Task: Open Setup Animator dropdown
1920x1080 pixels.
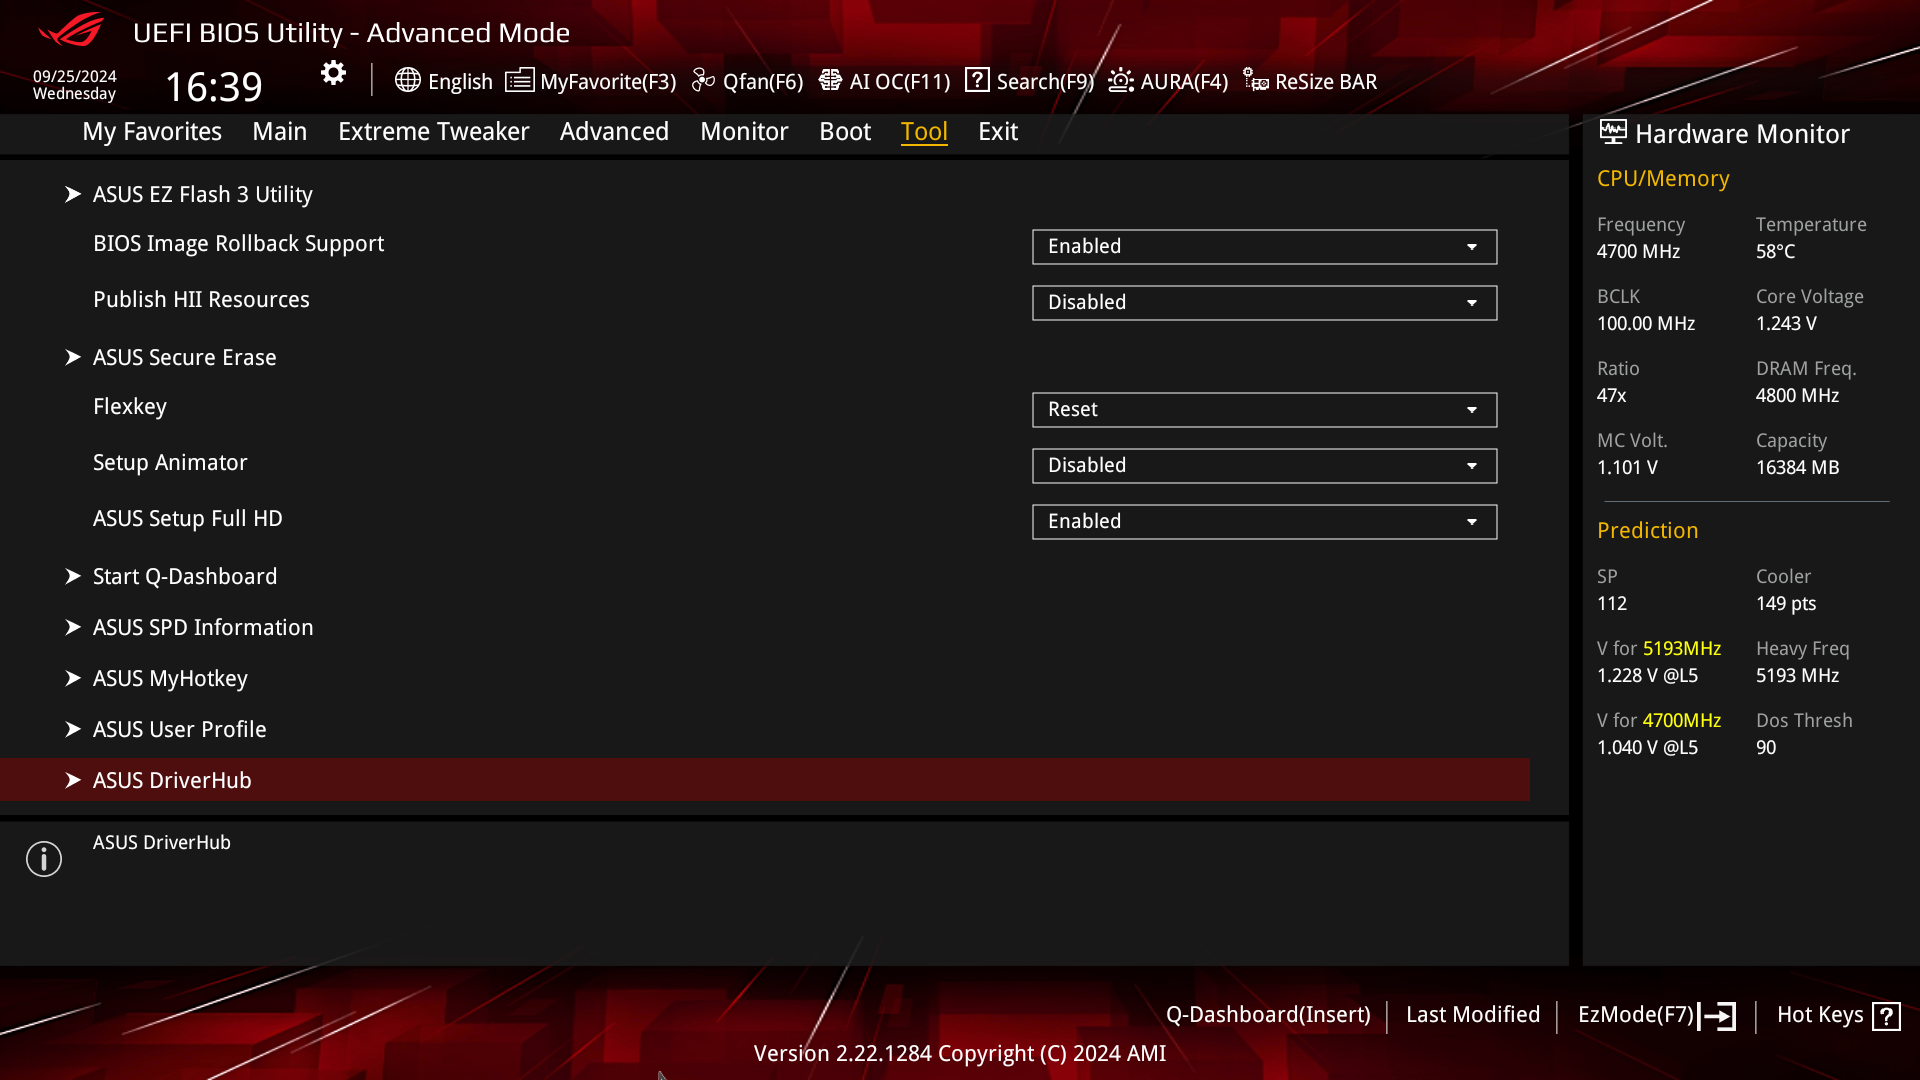Action: (x=1264, y=466)
